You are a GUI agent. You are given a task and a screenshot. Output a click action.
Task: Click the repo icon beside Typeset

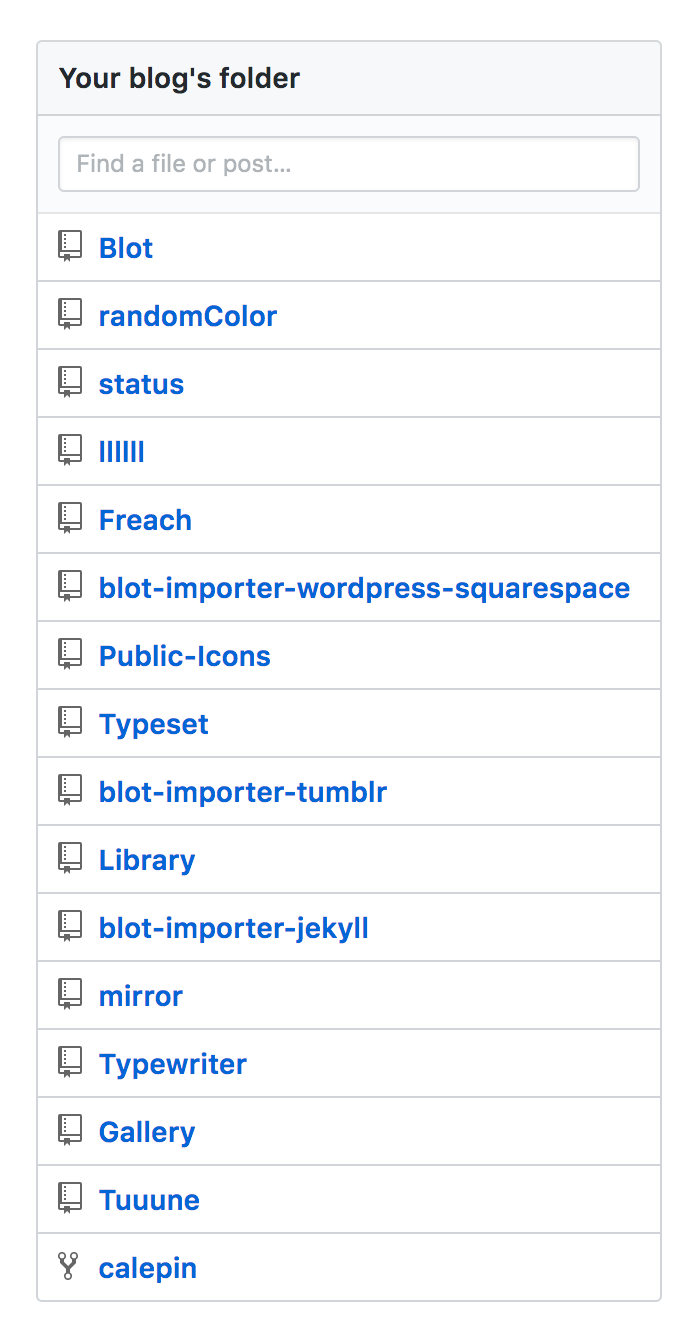coord(69,723)
